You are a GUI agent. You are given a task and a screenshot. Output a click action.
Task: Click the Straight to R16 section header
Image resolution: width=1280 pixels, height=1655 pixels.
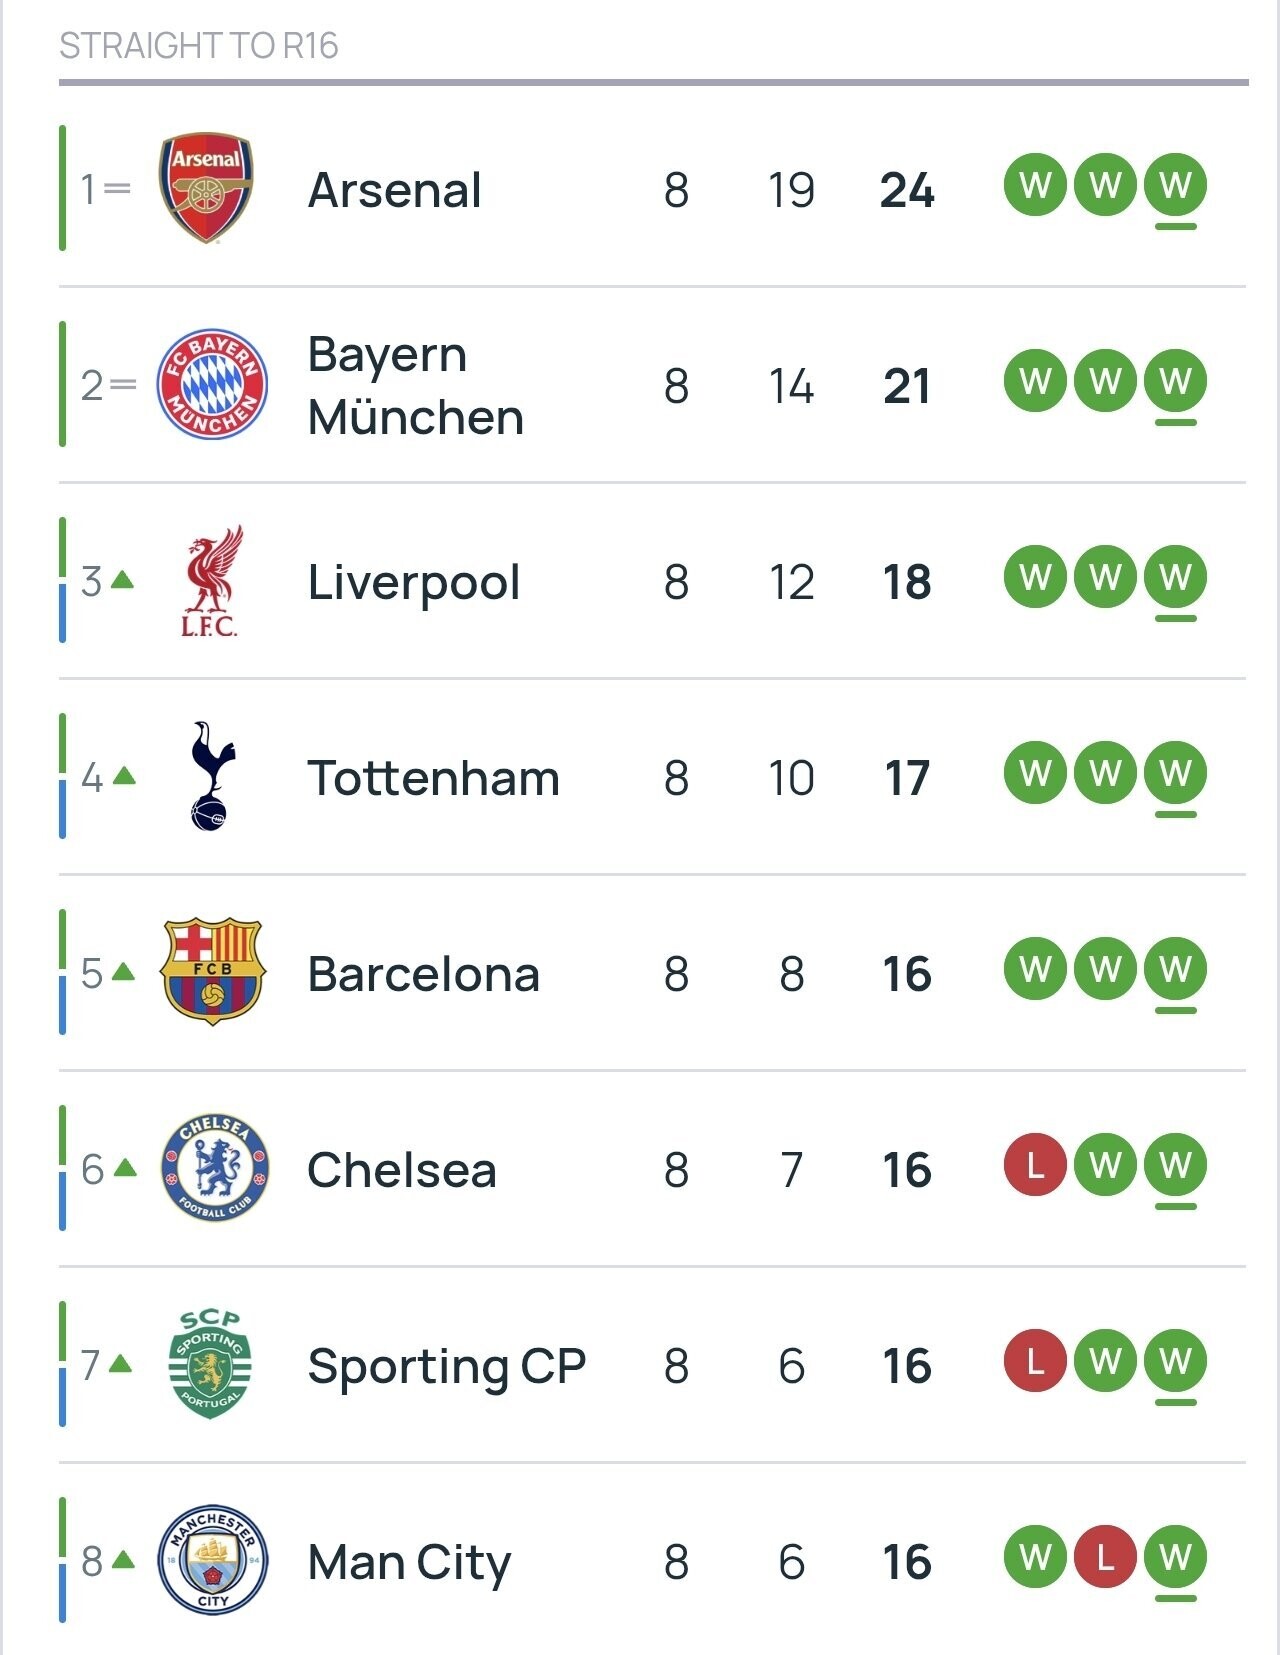point(199,46)
